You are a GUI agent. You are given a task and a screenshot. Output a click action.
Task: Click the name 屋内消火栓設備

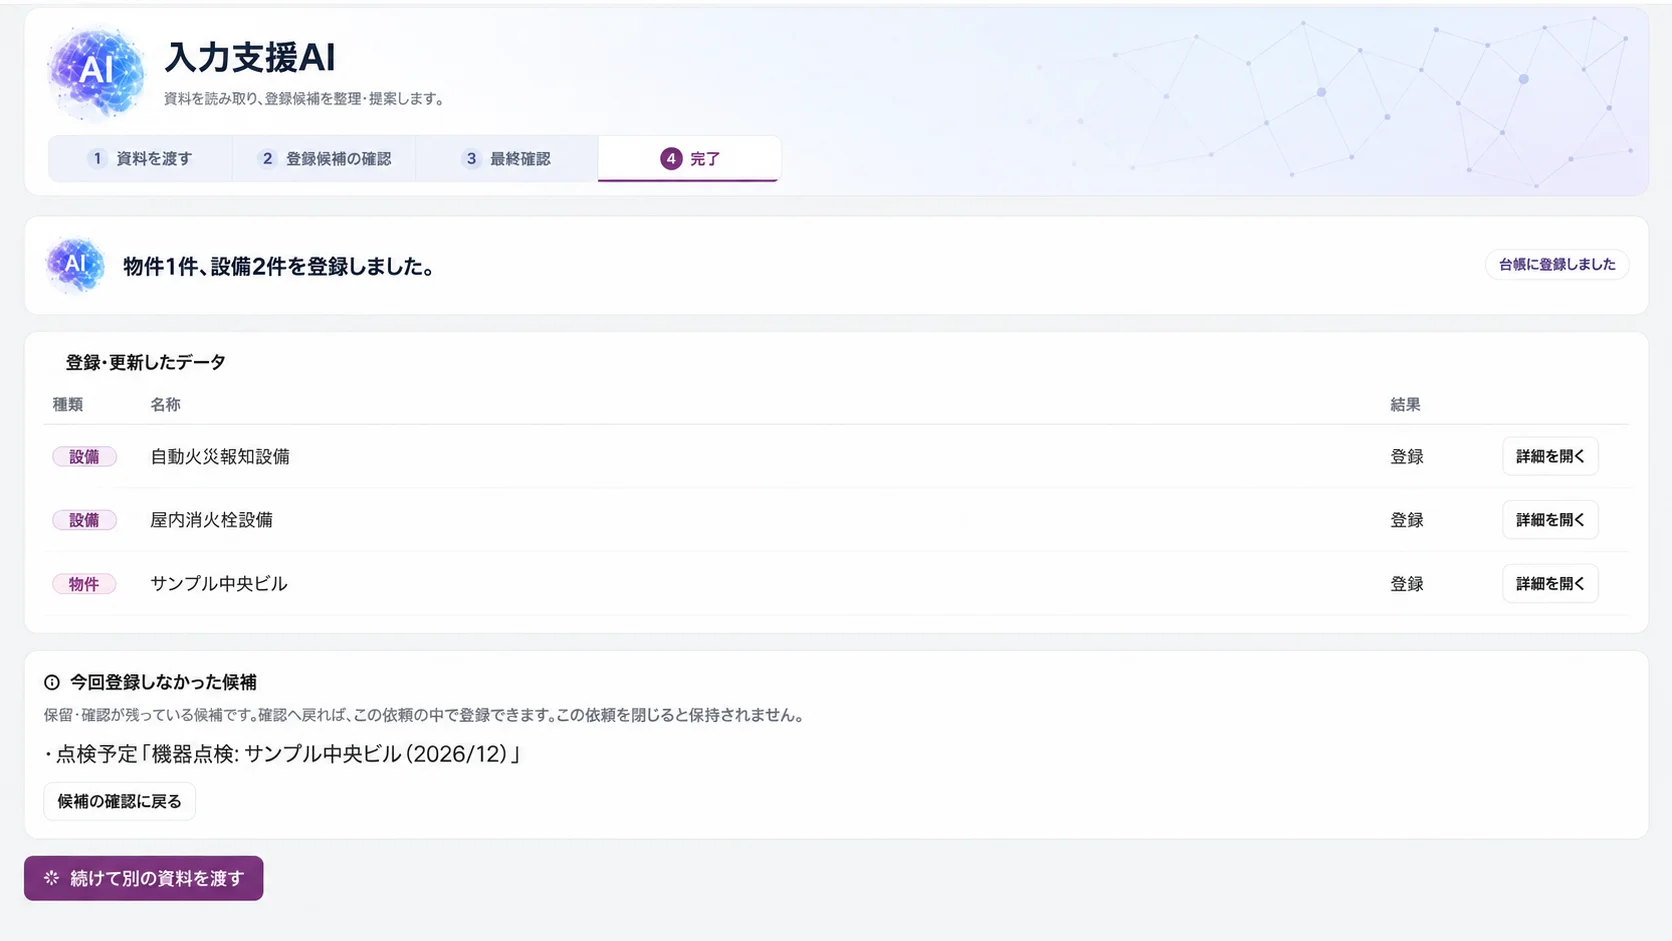click(211, 520)
